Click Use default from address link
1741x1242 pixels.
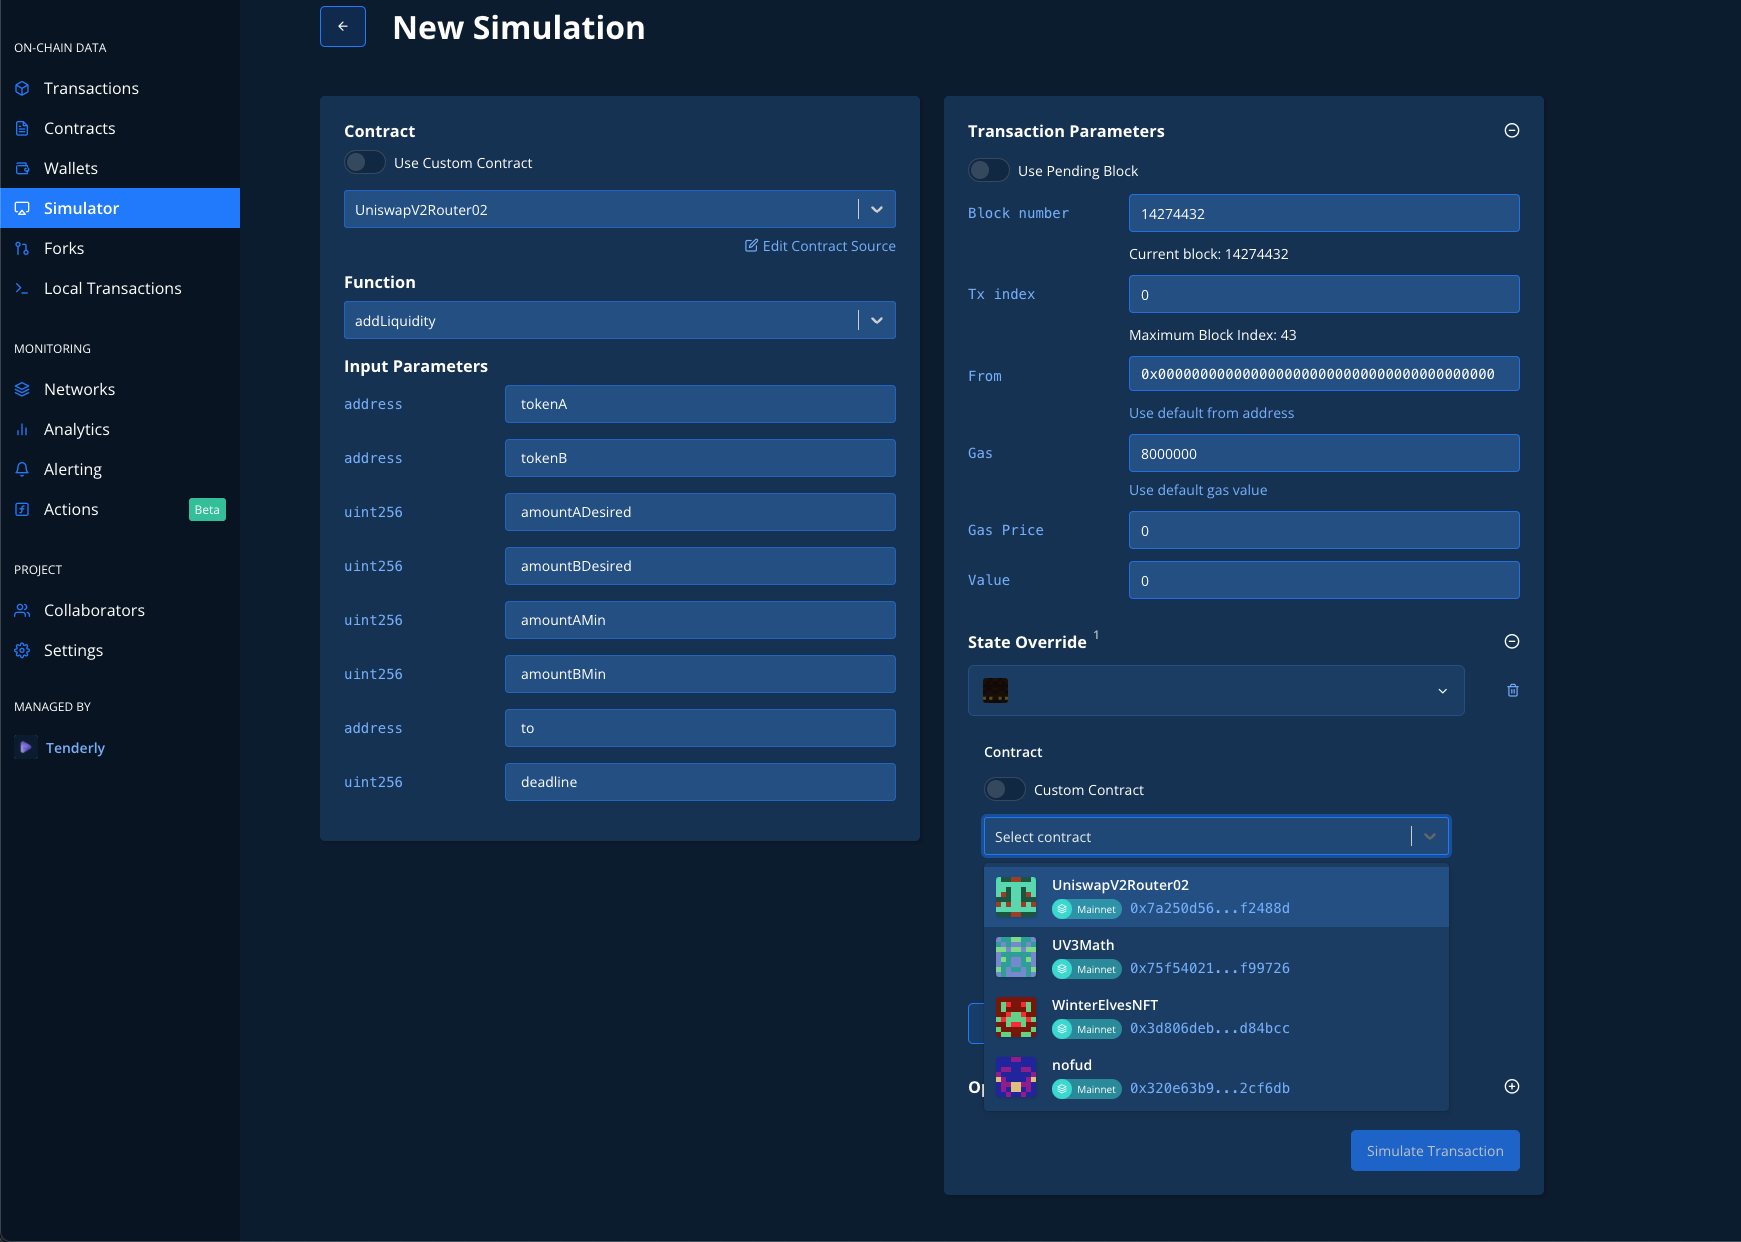tap(1211, 413)
